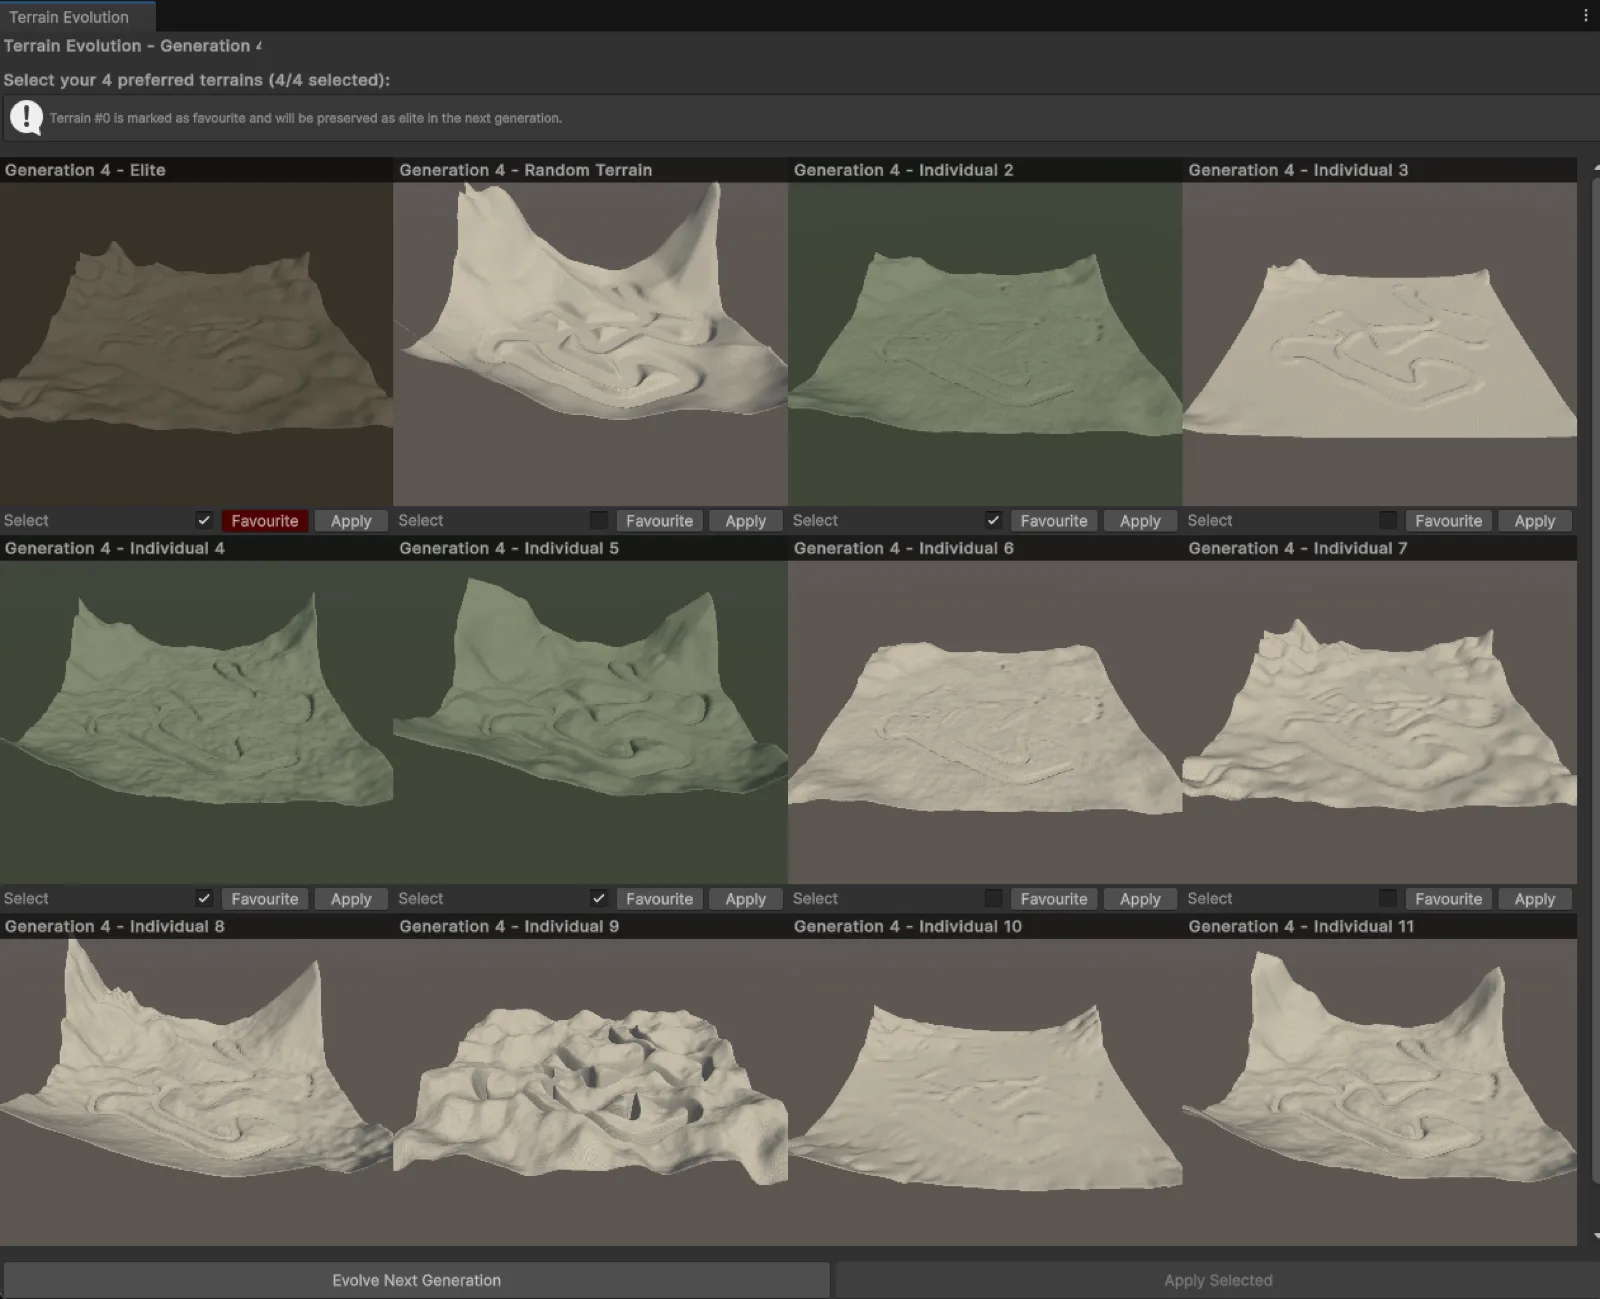
Task: Unmark the Elite terrain as Favourite
Action: click(265, 521)
